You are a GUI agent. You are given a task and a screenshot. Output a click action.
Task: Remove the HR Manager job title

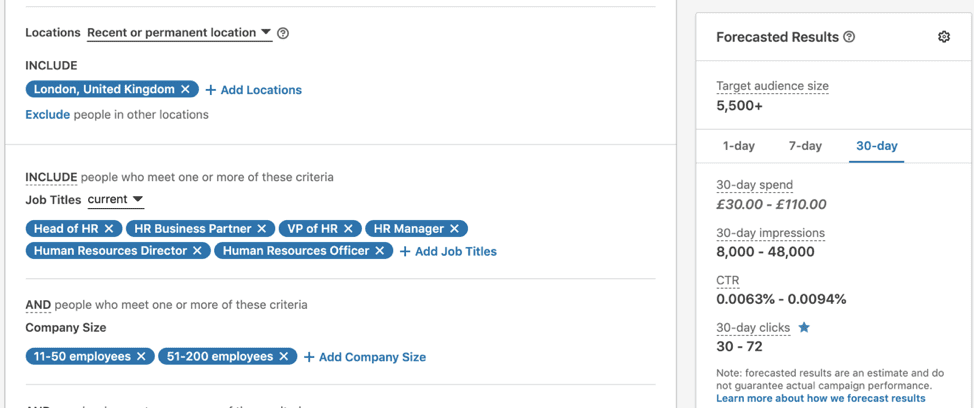[455, 229]
